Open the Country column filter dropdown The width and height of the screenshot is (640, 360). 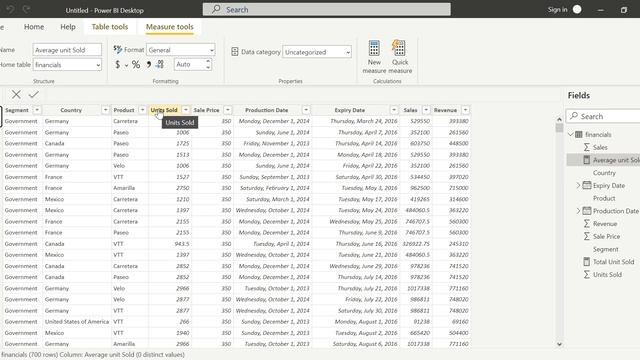pyautogui.click(x=105, y=110)
